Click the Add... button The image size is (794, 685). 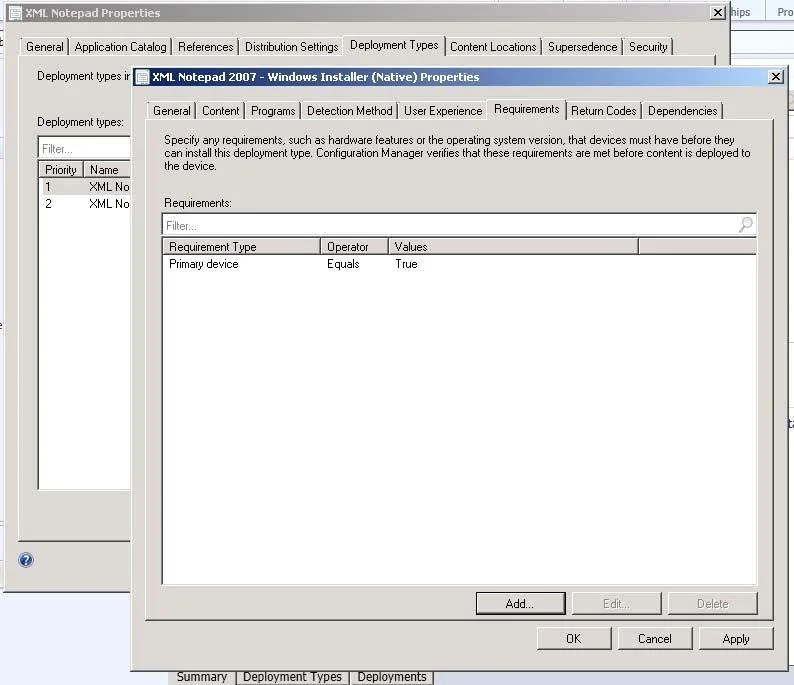520,603
